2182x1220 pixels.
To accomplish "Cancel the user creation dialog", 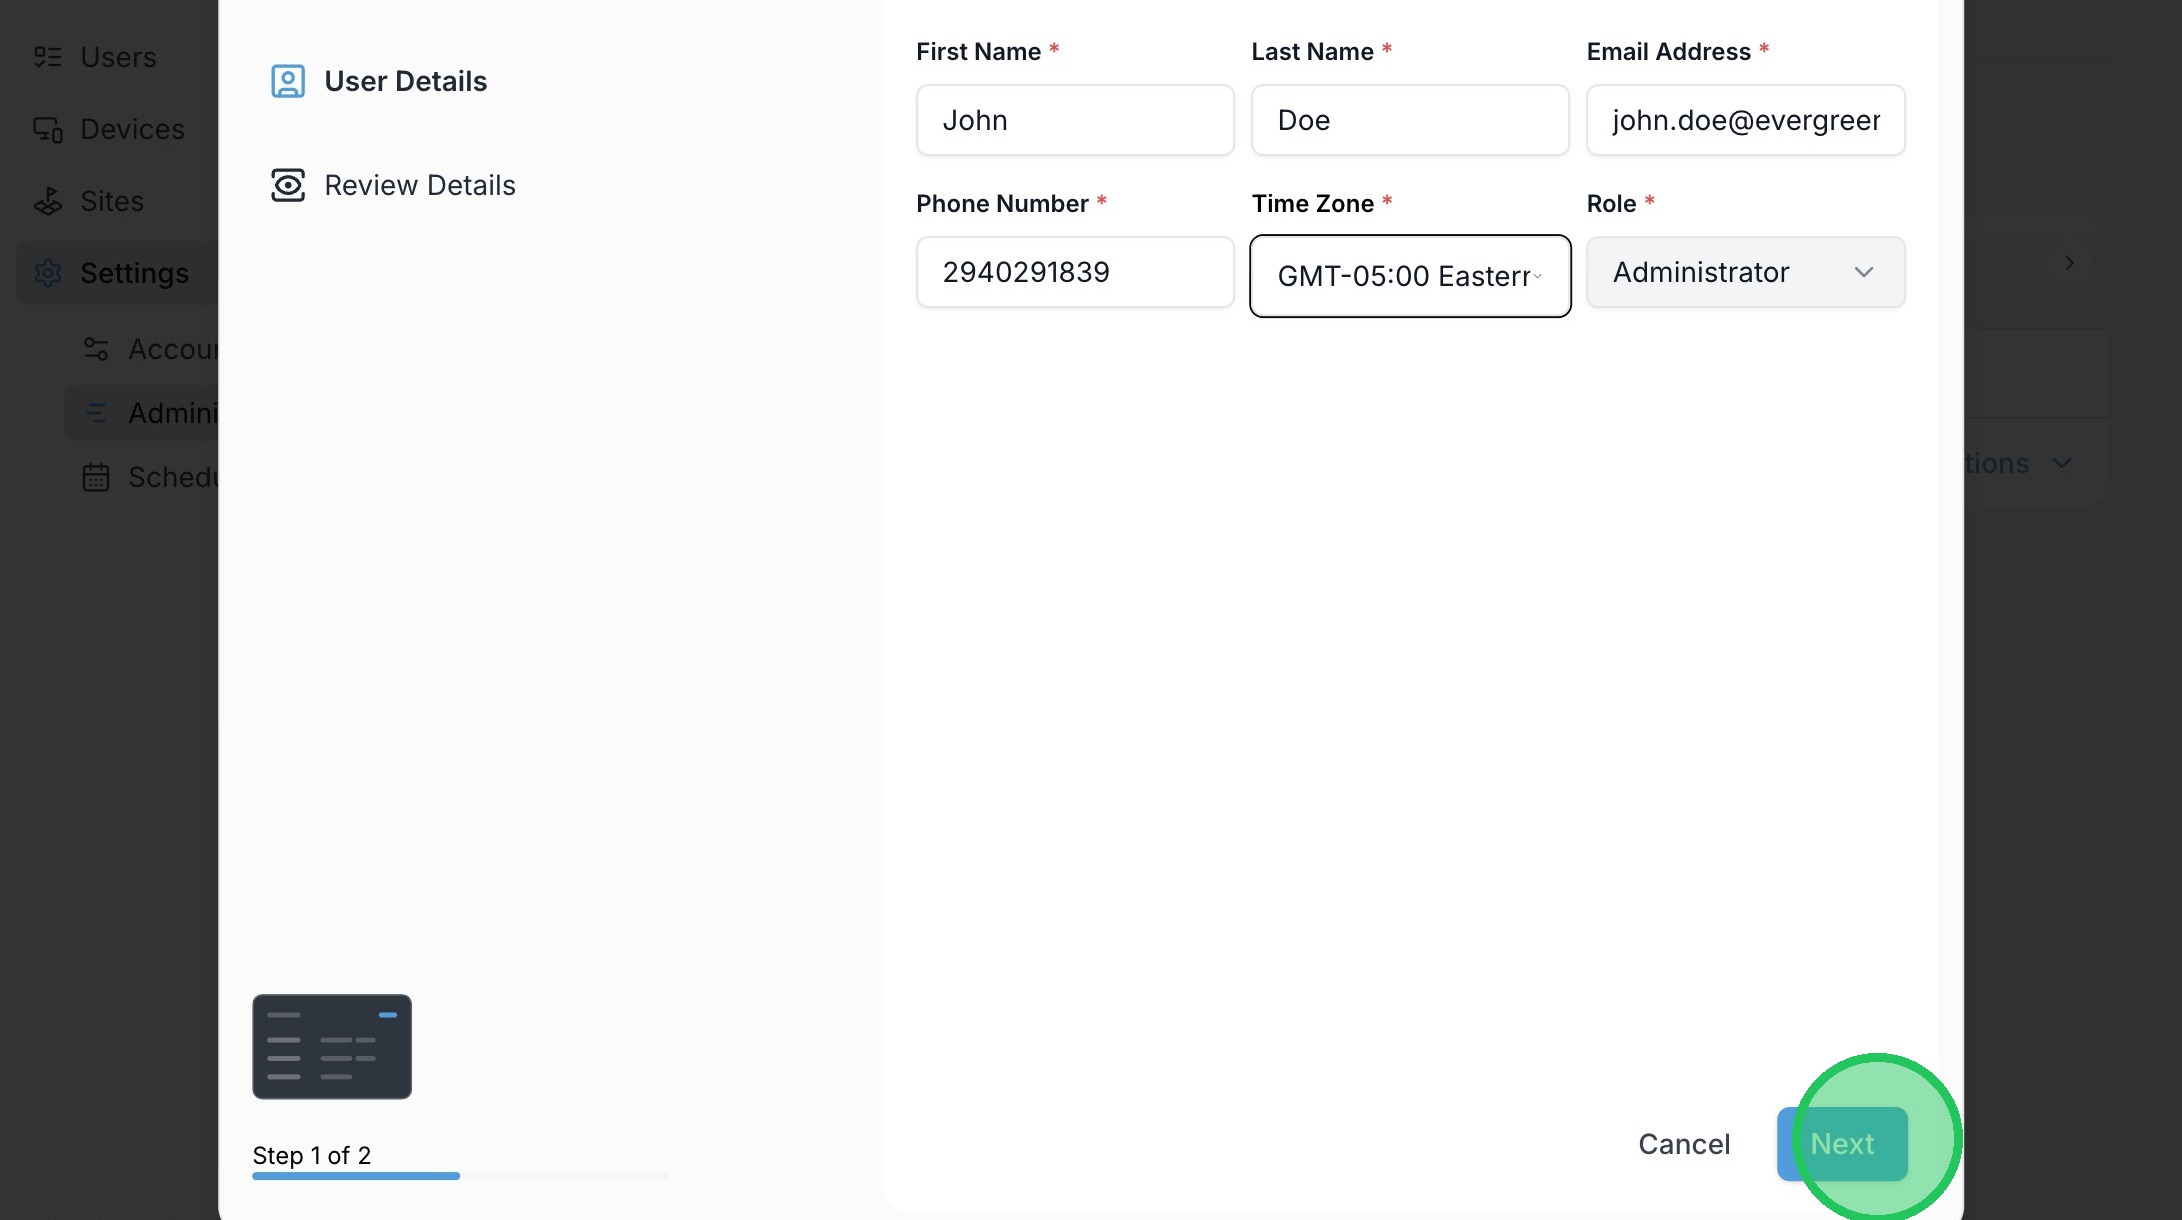I will click(1683, 1144).
